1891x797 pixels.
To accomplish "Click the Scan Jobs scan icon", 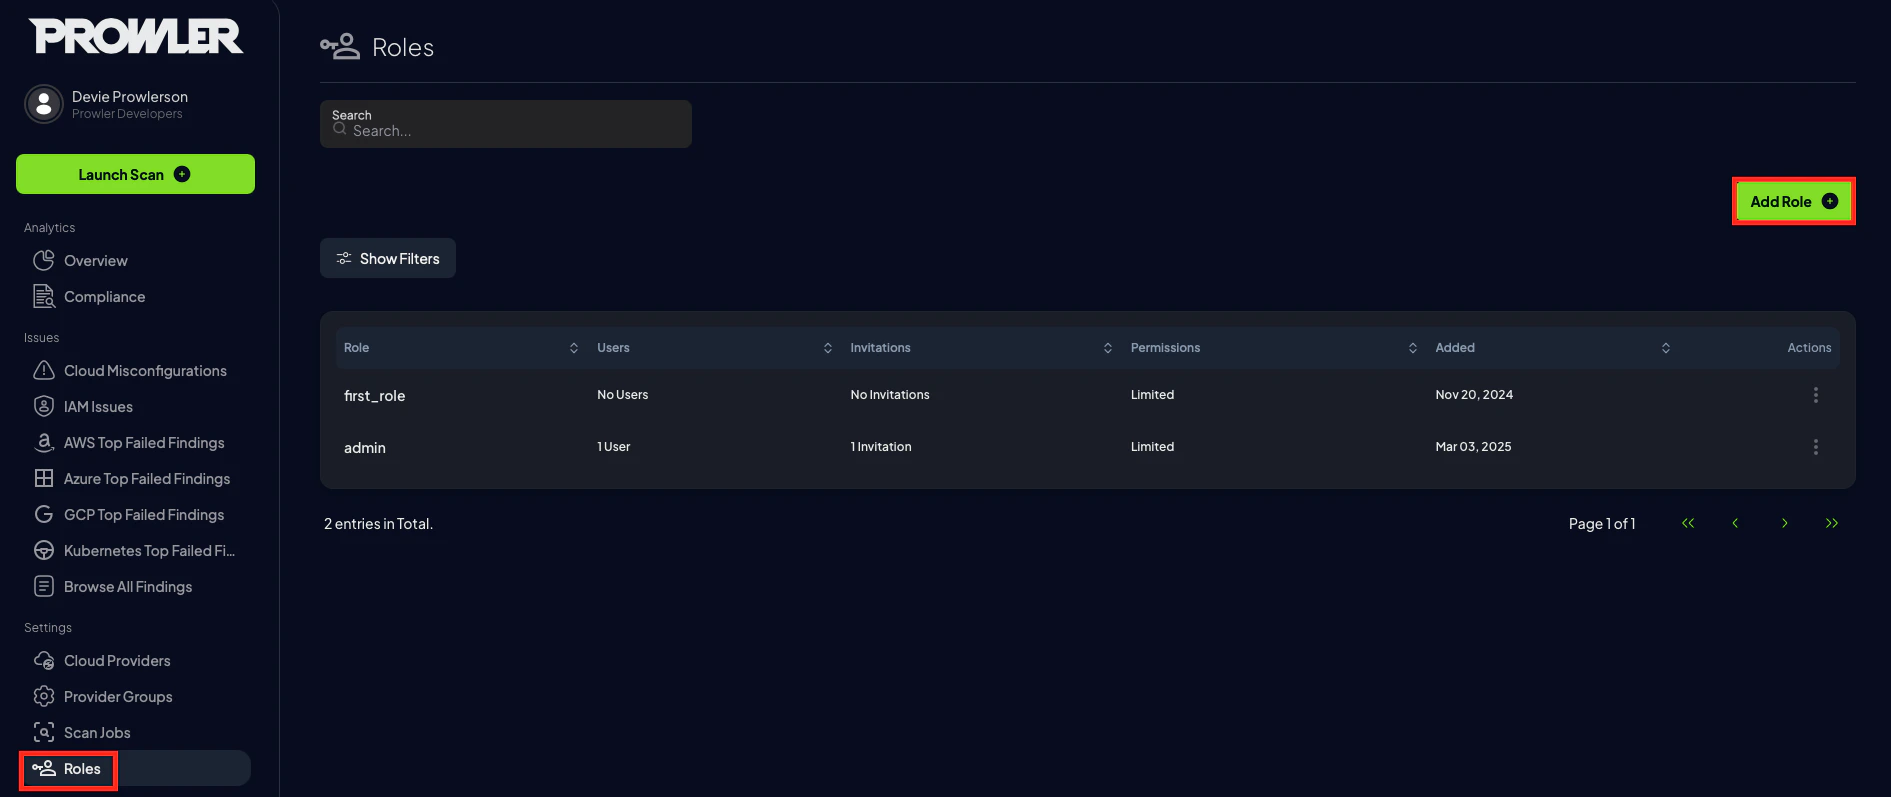I will click(44, 732).
